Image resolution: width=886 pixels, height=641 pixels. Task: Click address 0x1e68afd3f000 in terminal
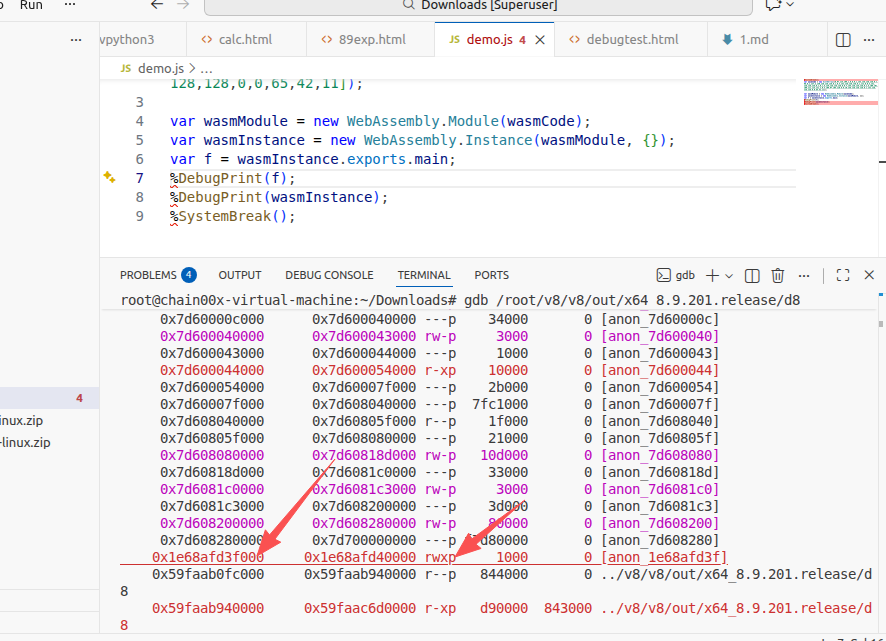click(x=208, y=557)
